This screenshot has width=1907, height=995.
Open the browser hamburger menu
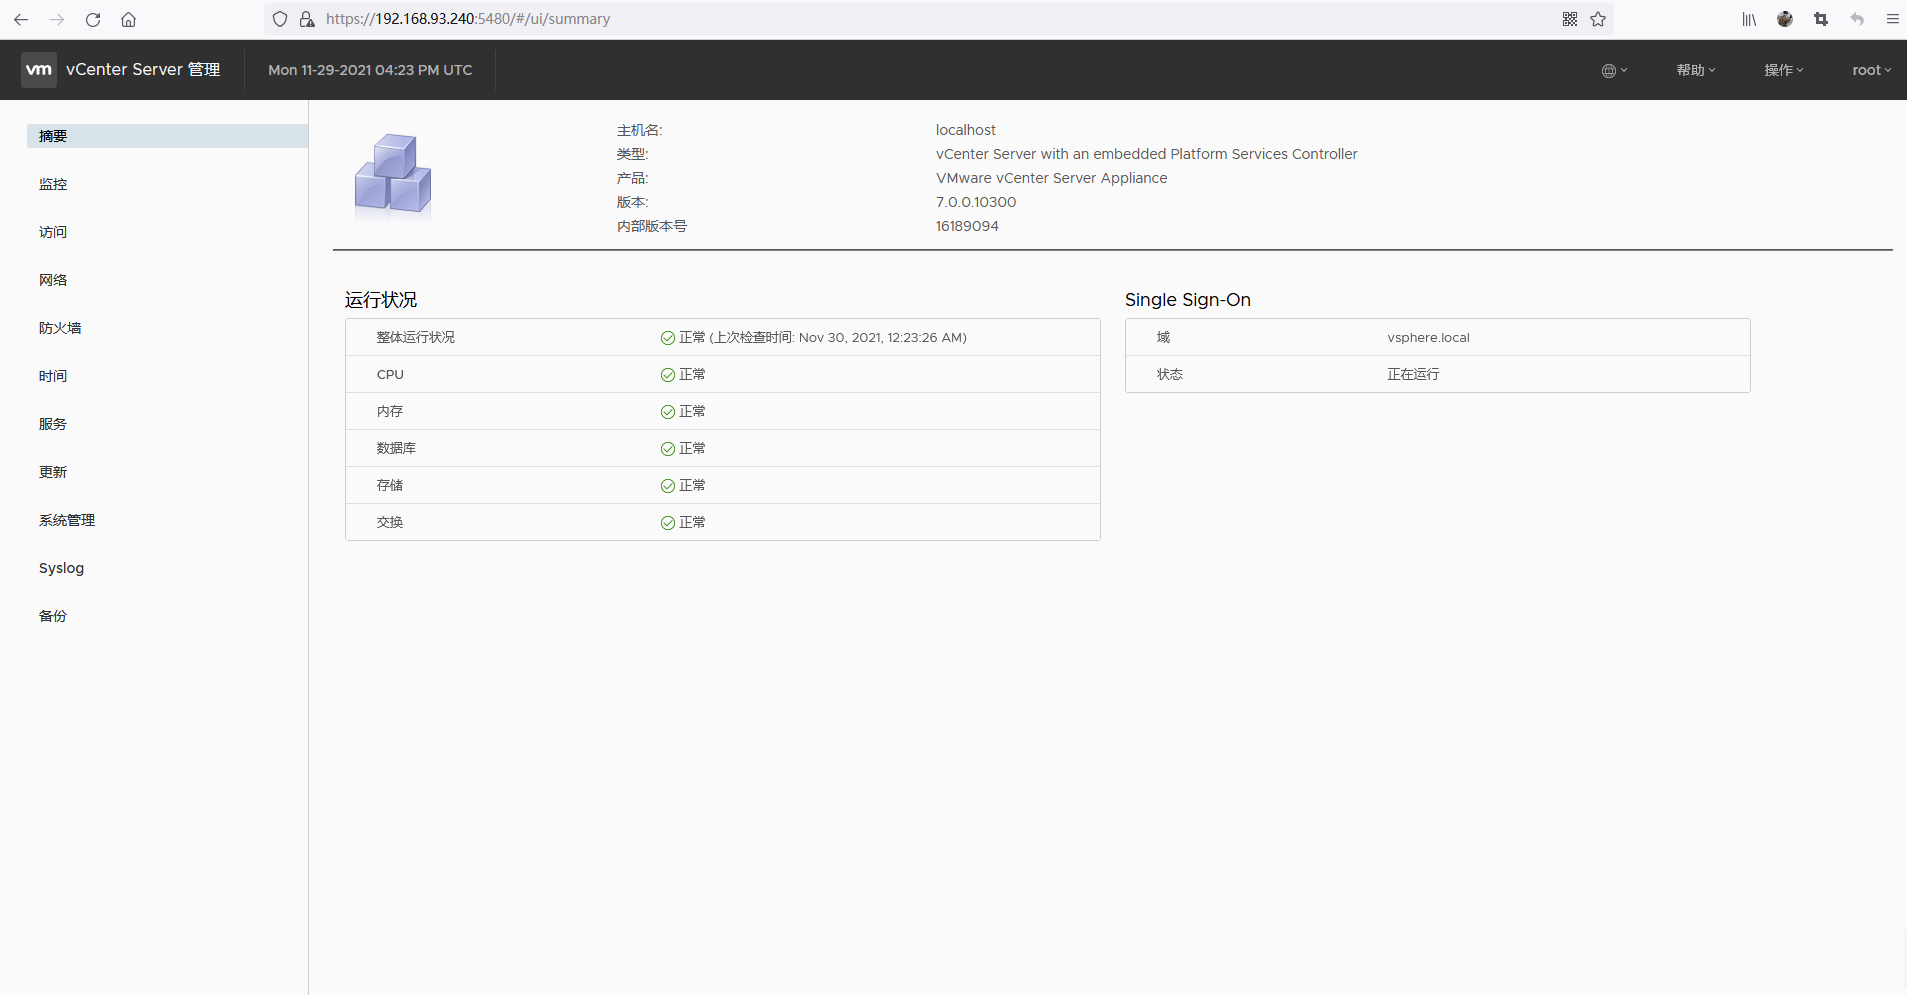1892,19
